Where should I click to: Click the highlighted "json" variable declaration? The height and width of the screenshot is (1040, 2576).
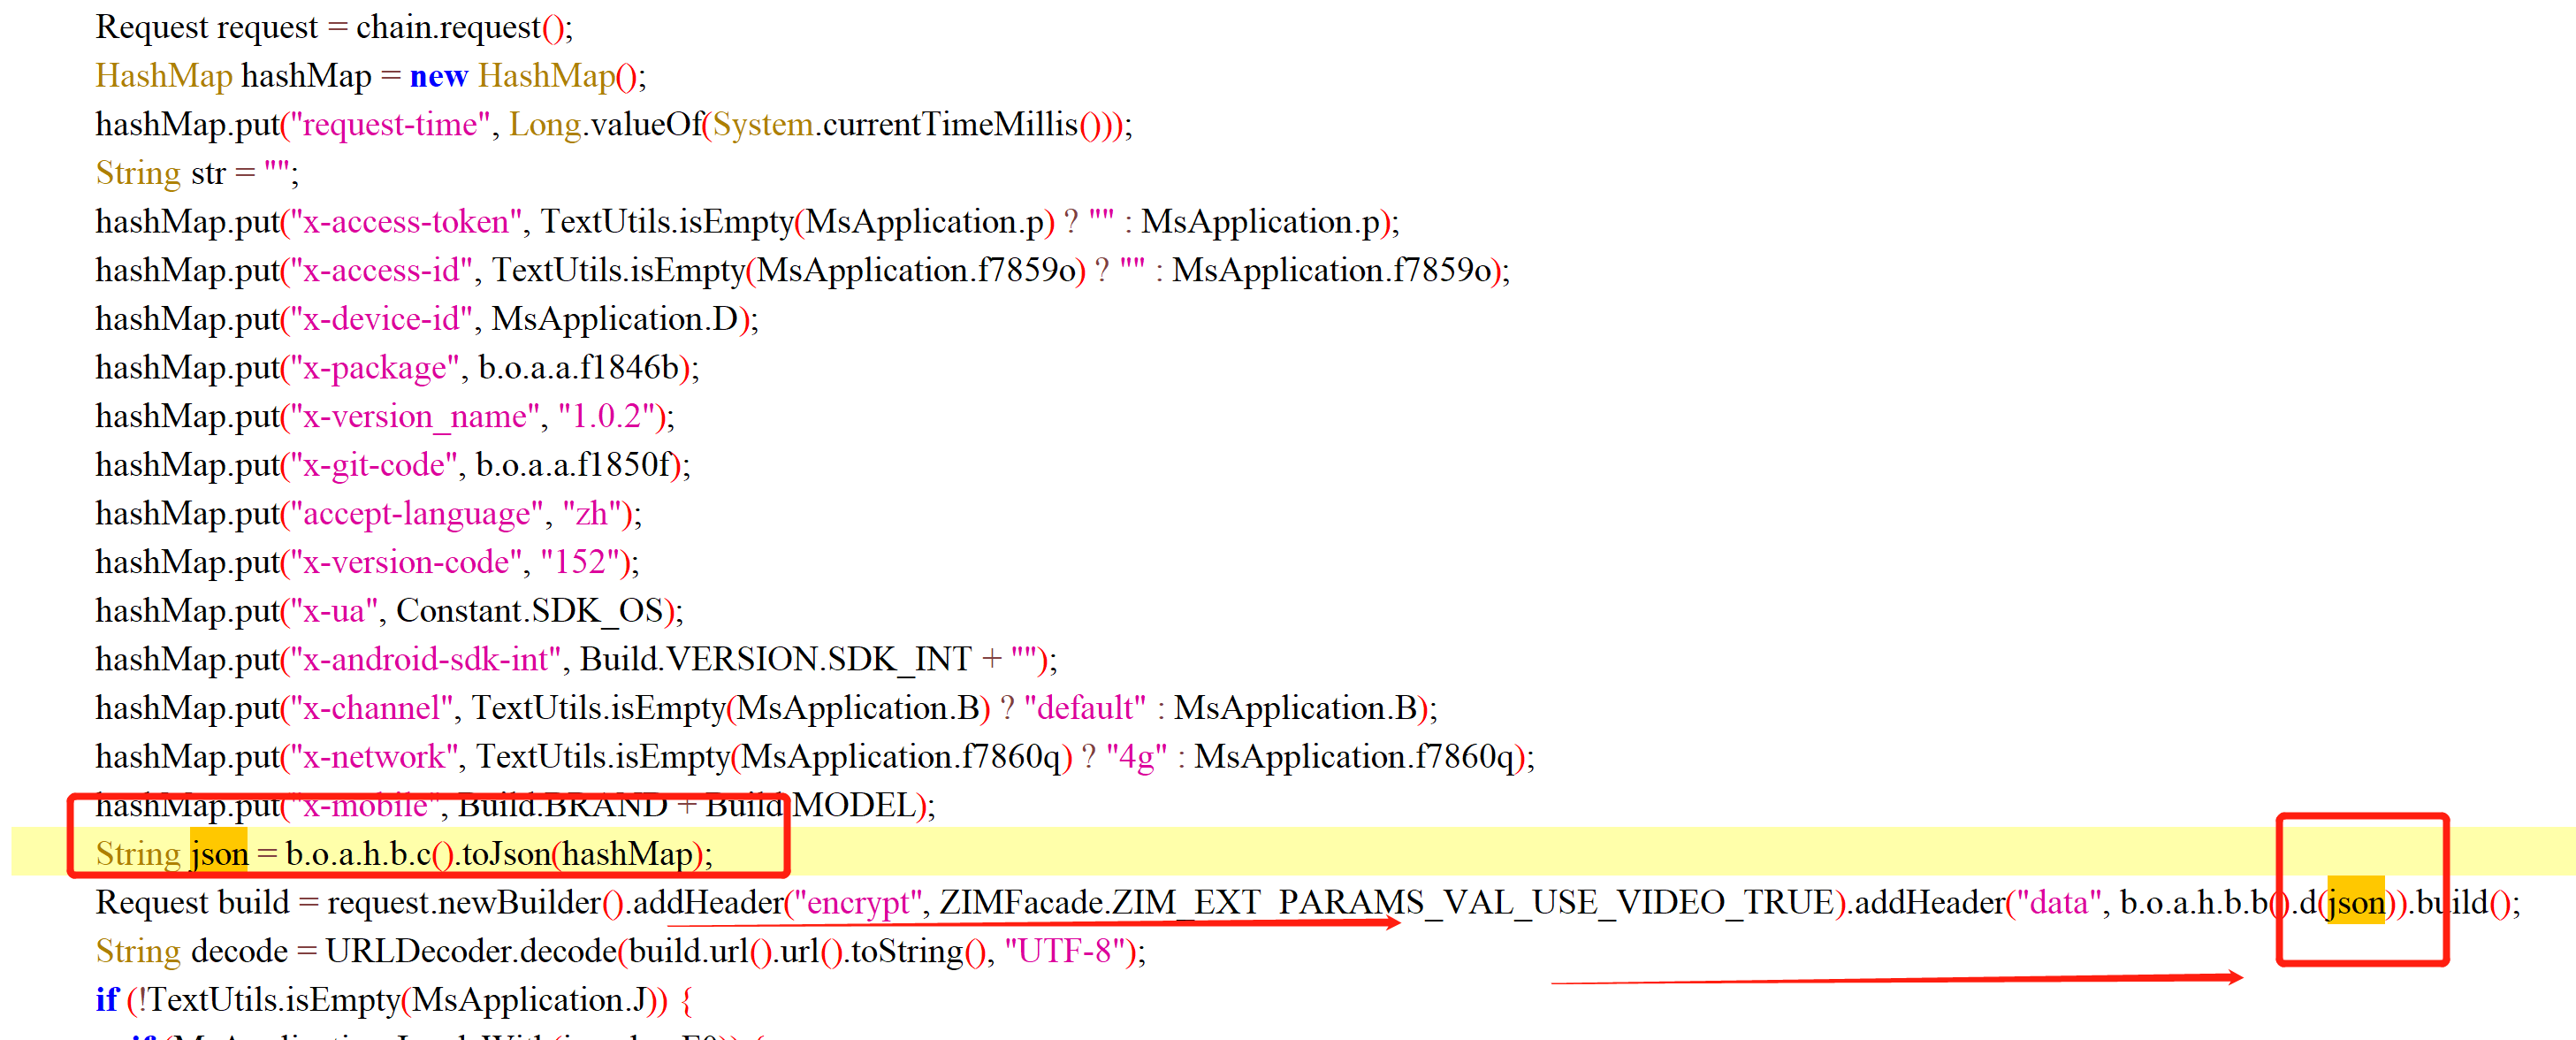pyautogui.click(x=219, y=854)
